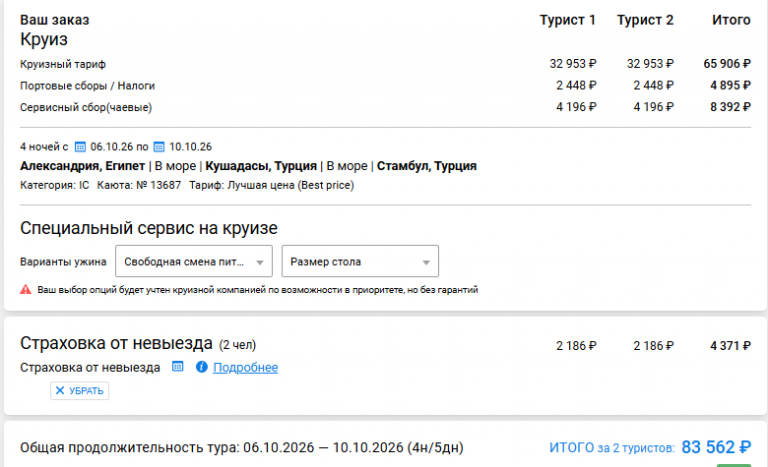
Task: Select the Турист 2 column header
Action: [x=645, y=20]
